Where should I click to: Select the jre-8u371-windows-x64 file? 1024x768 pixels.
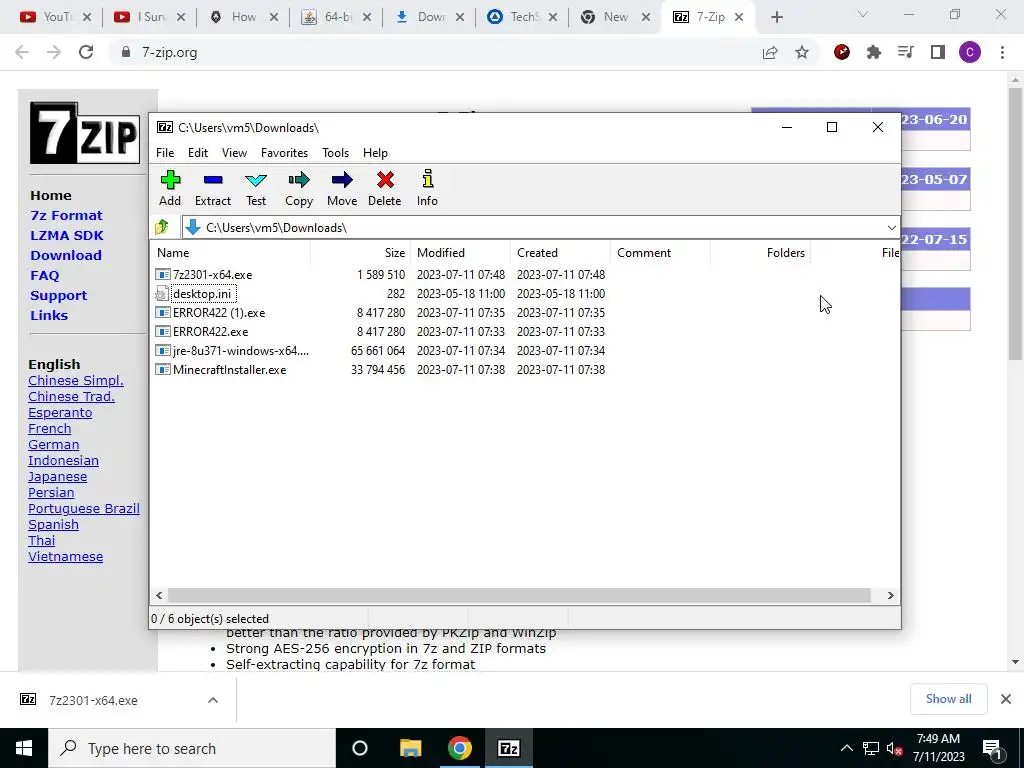[241, 351]
